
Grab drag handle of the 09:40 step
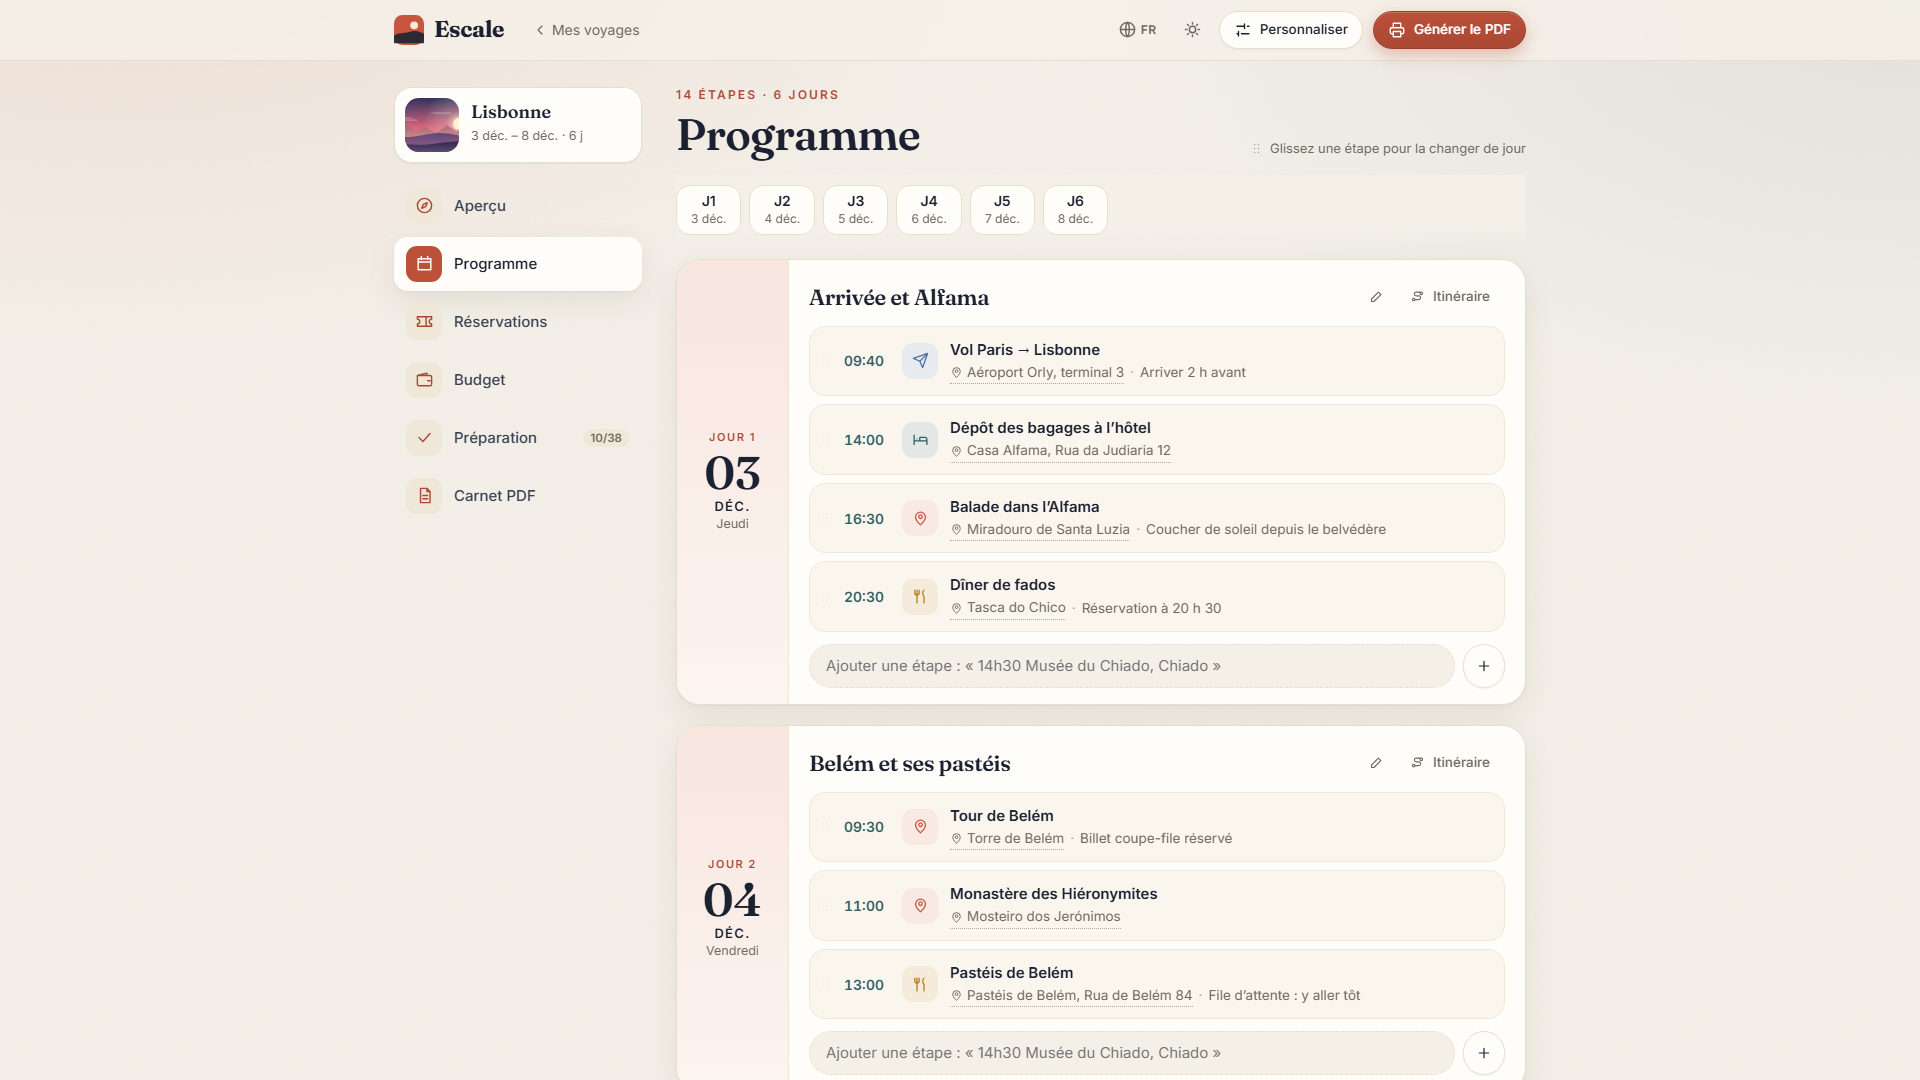825,361
